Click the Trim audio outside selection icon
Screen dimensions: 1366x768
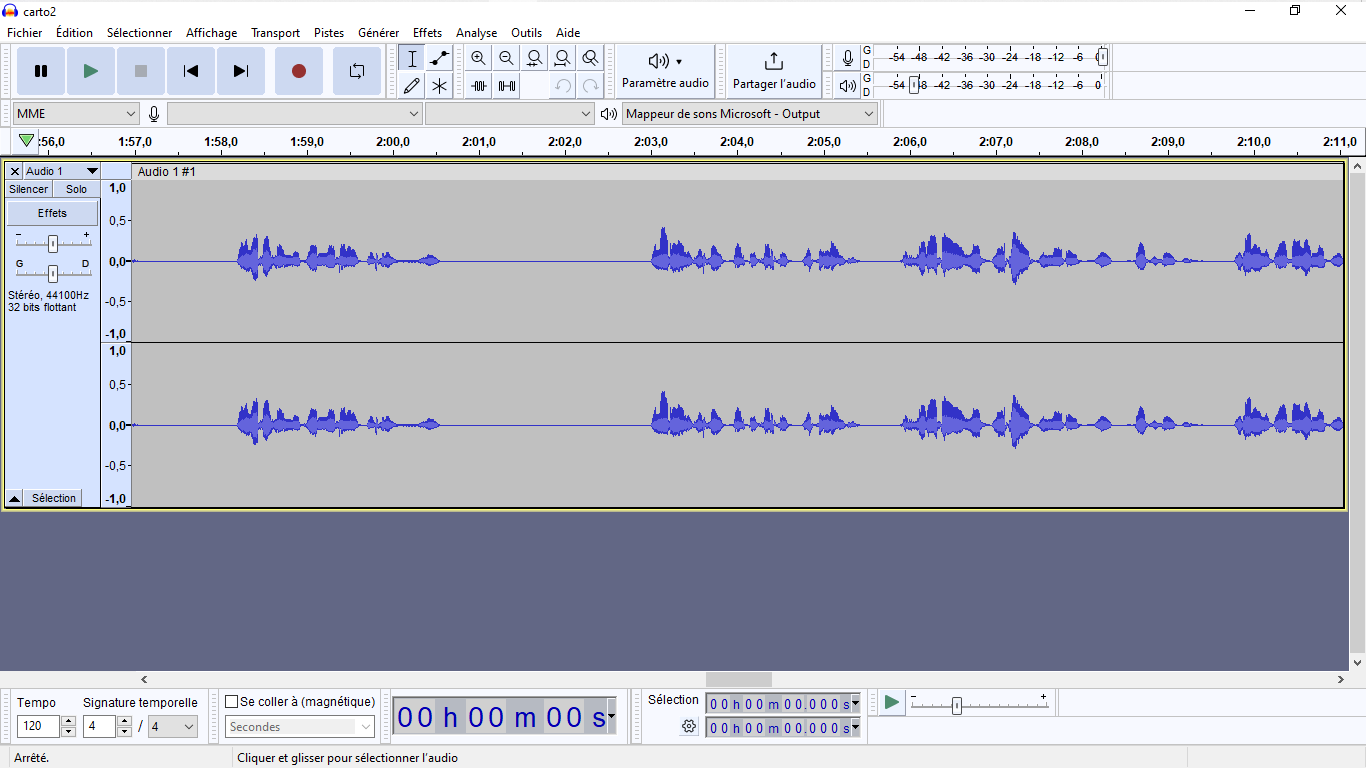pyautogui.click(x=479, y=86)
